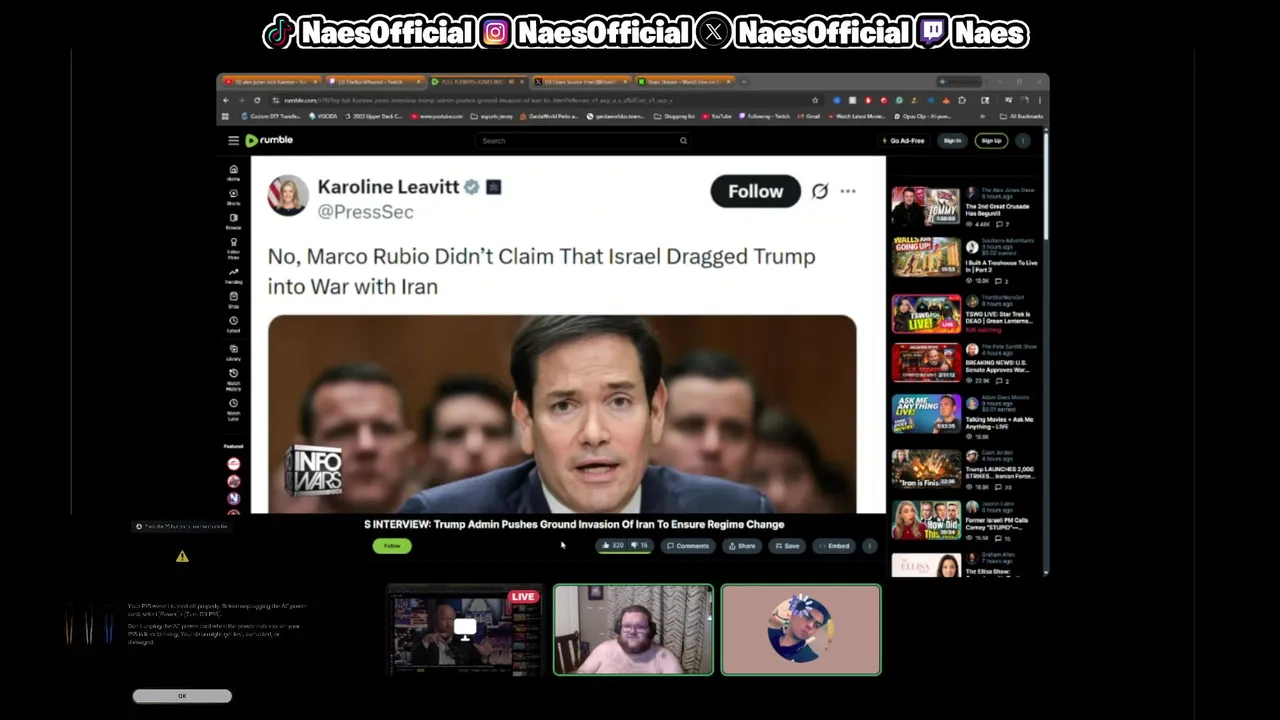Open the tweet's three-dot more menu

[848, 191]
